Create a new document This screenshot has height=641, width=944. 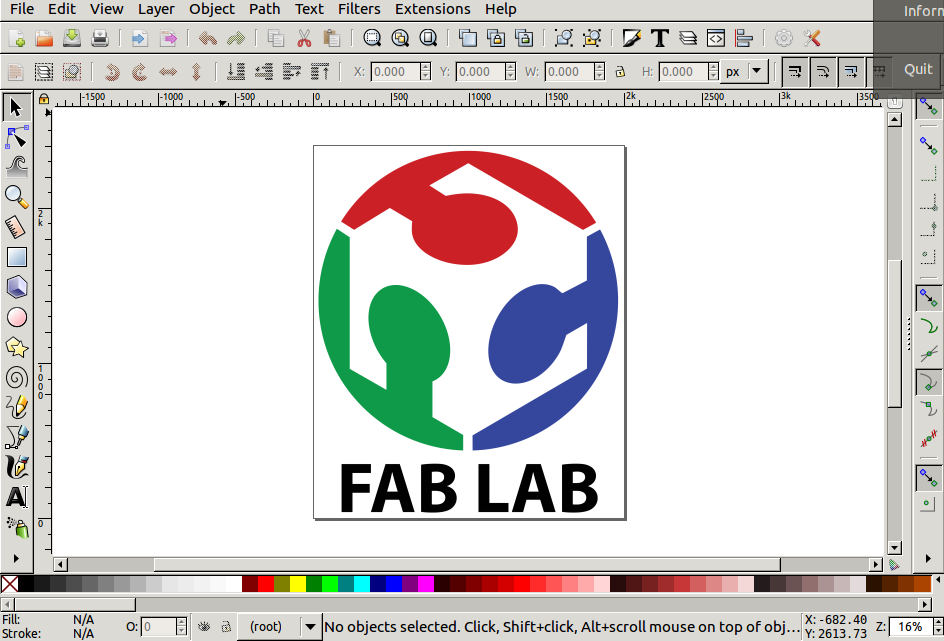pos(16,39)
